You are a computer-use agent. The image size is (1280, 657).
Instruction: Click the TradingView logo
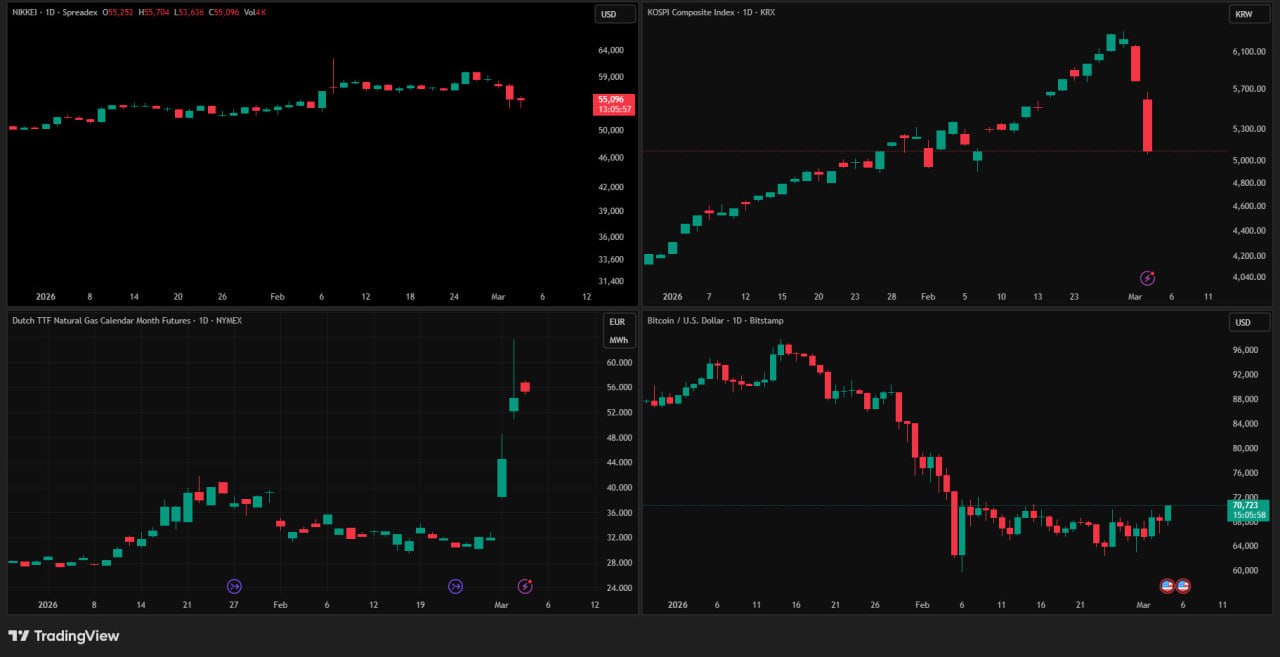(x=63, y=636)
